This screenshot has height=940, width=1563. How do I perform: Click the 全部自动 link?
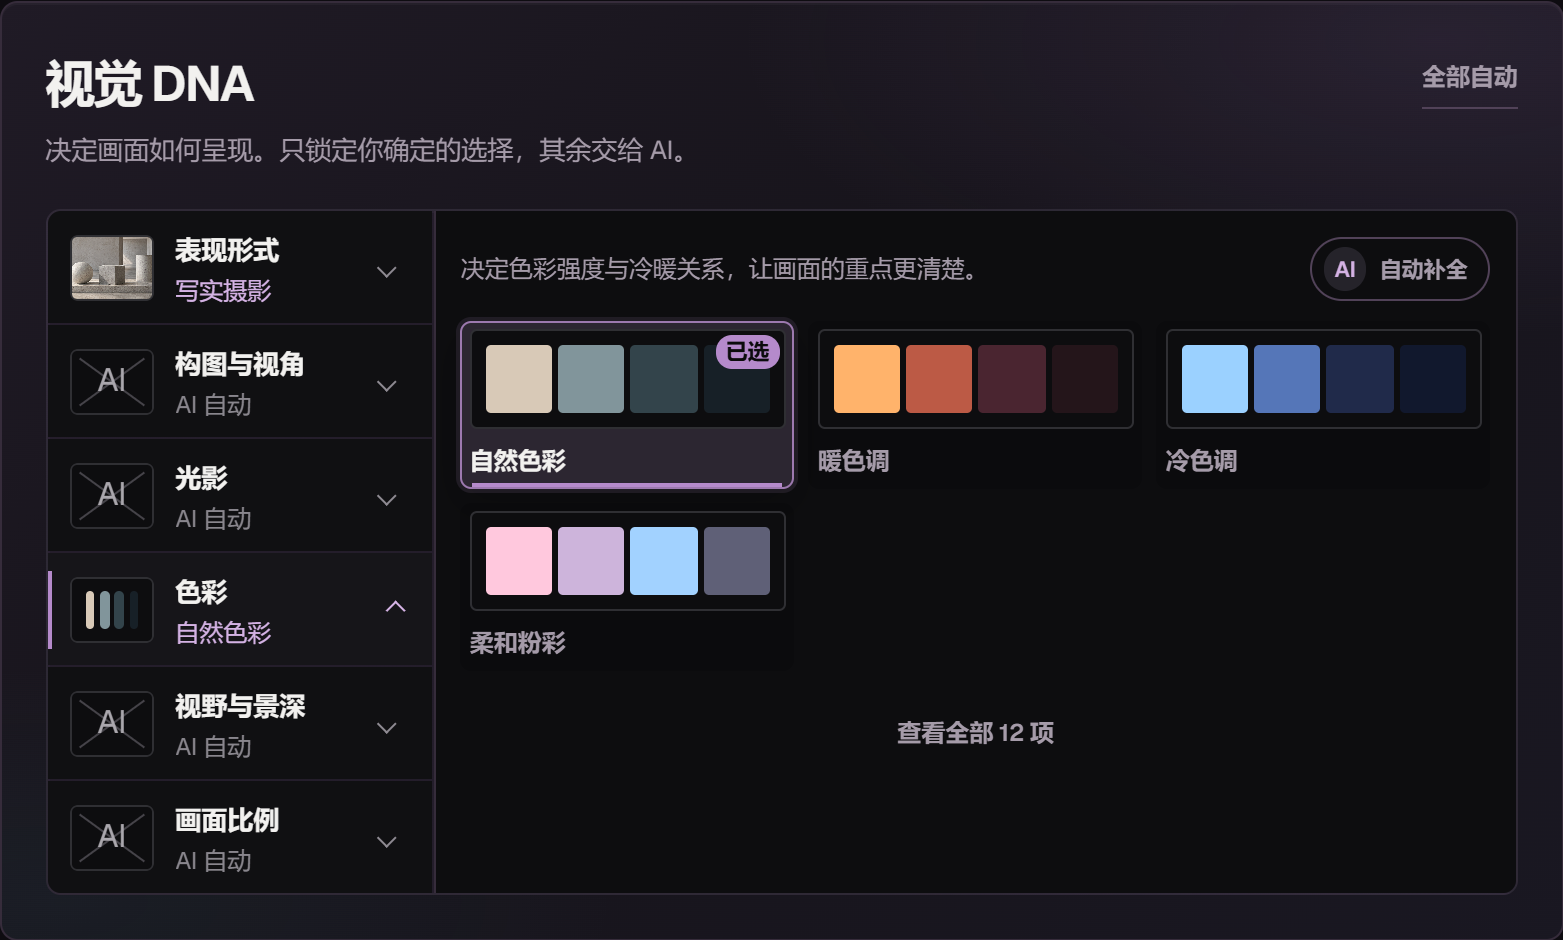[1470, 77]
